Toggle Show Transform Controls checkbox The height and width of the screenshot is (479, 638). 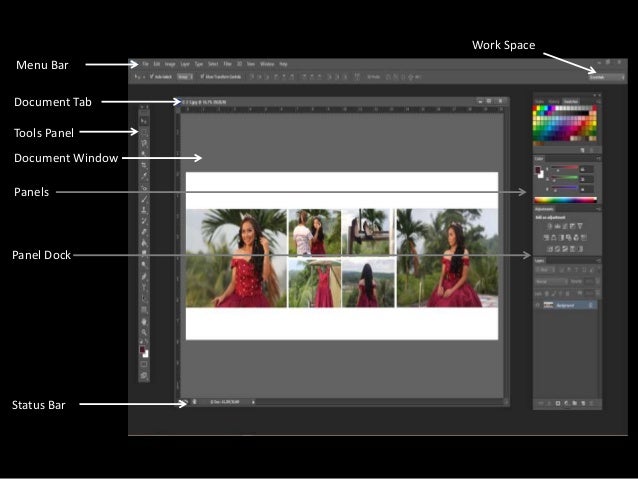coord(202,77)
